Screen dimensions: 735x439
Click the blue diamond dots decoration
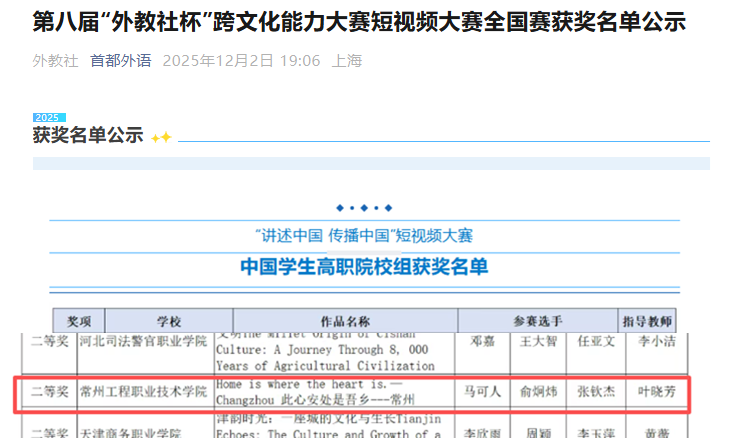pyautogui.click(x=364, y=208)
